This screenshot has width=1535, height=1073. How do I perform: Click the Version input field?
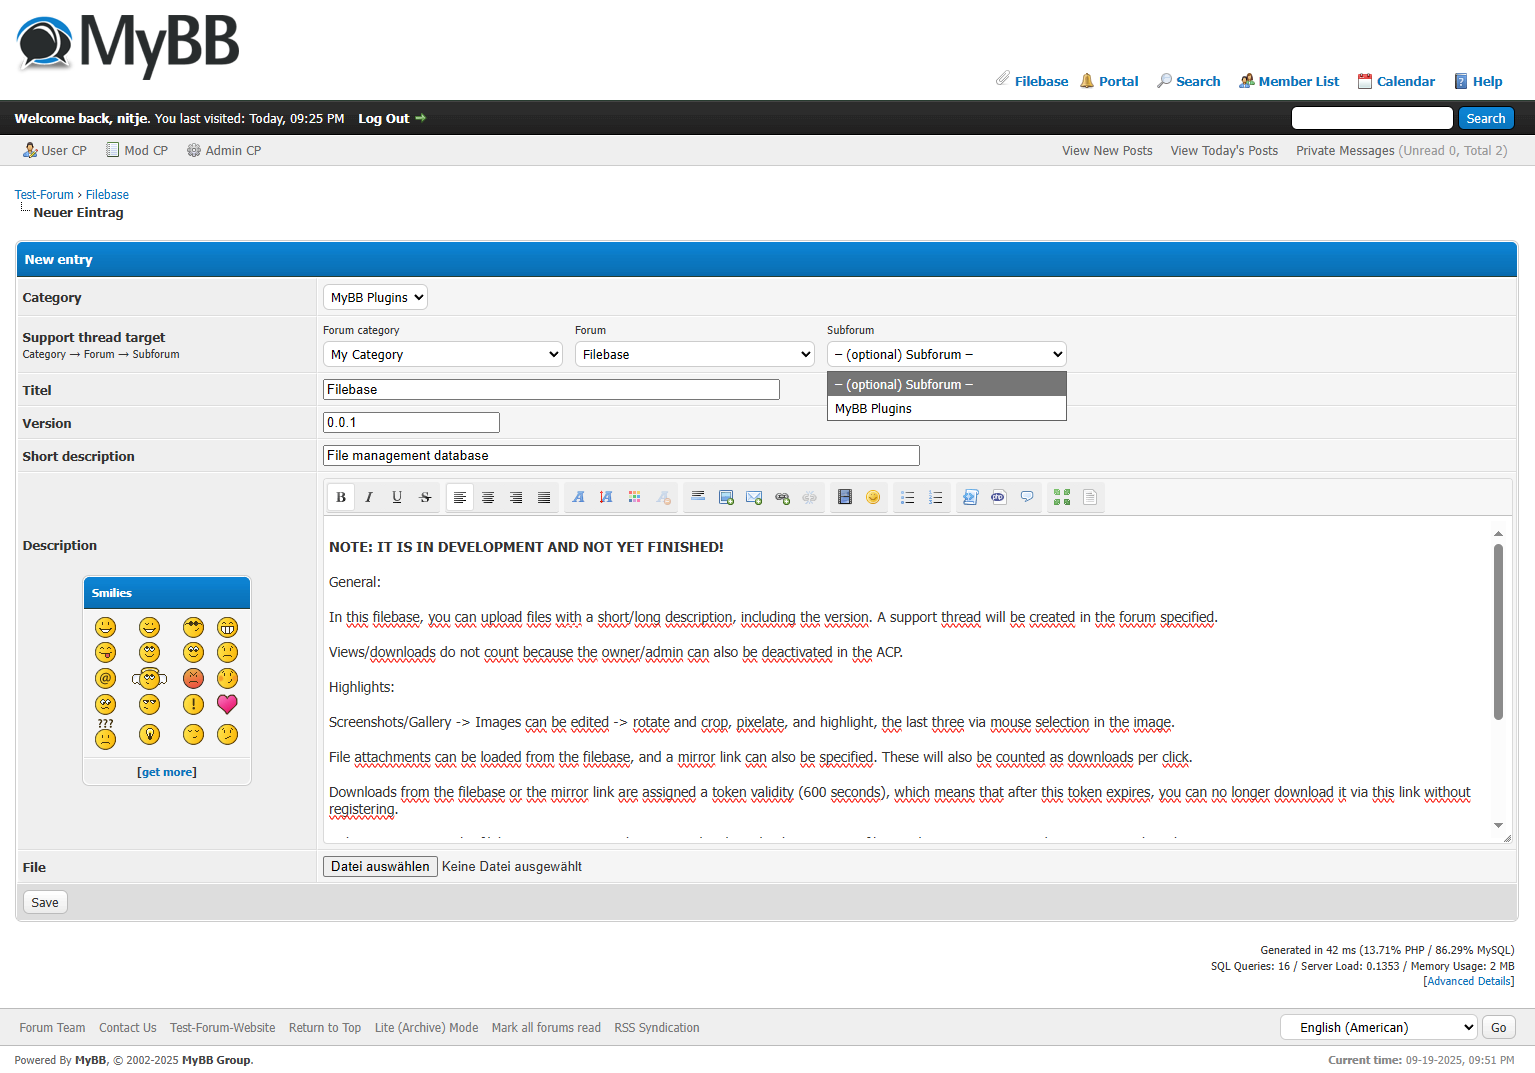411,423
